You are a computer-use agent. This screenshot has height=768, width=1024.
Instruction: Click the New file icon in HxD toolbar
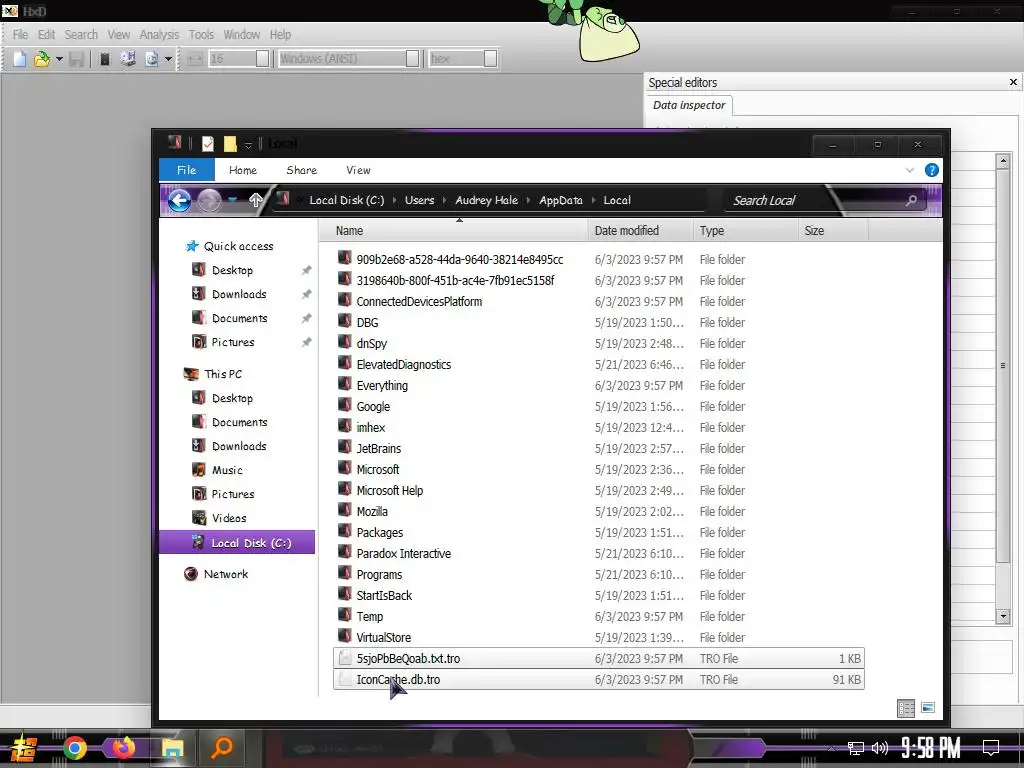tap(20, 59)
